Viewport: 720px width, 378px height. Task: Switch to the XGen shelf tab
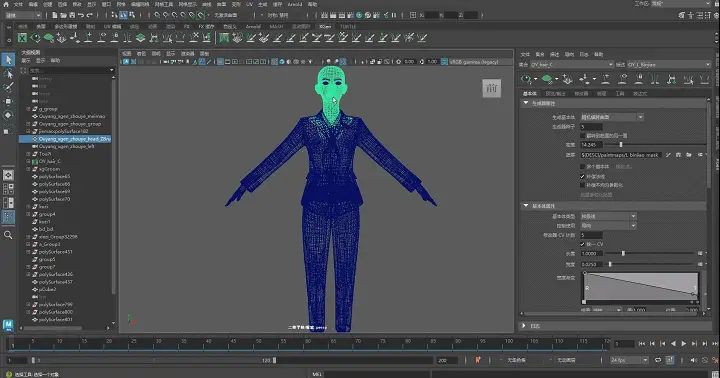[325, 27]
